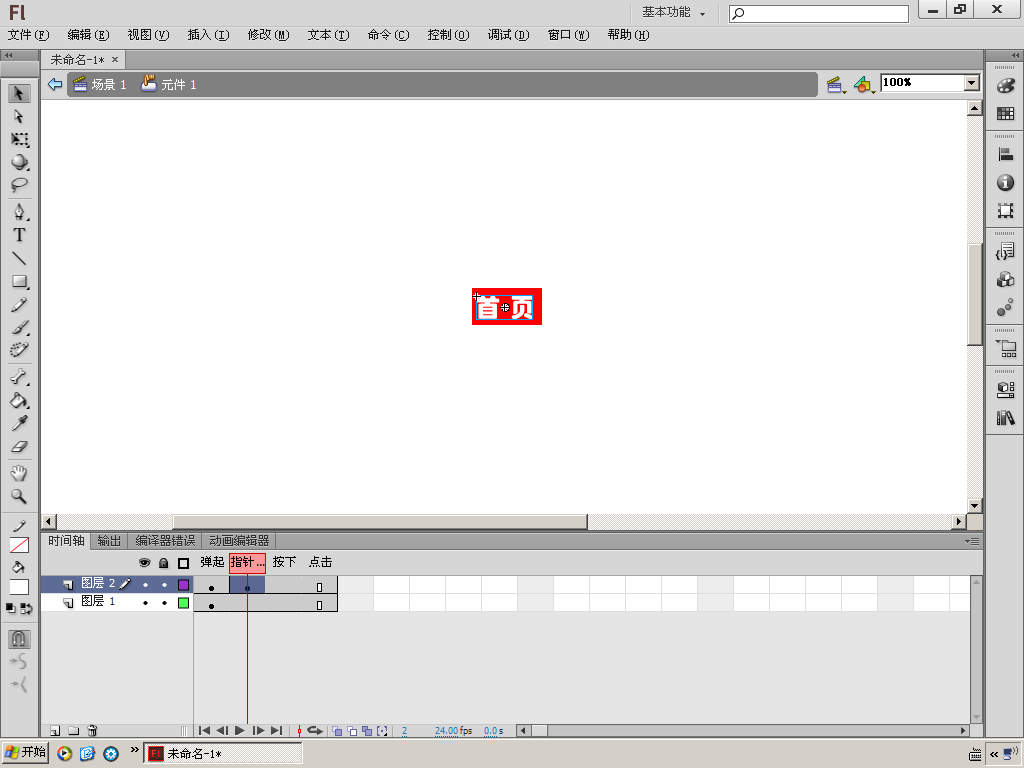Click the white fill color swatch
This screenshot has height=768, width=1024.
(x=19, y=586)
